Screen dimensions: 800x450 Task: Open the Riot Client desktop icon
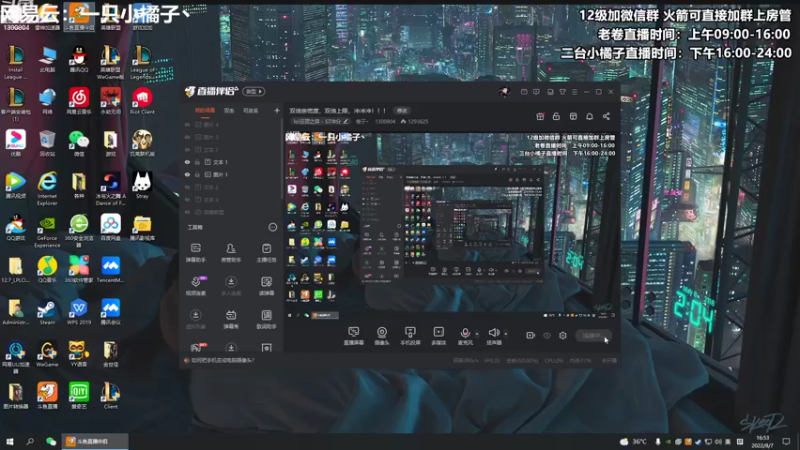(x=142, y=101)
